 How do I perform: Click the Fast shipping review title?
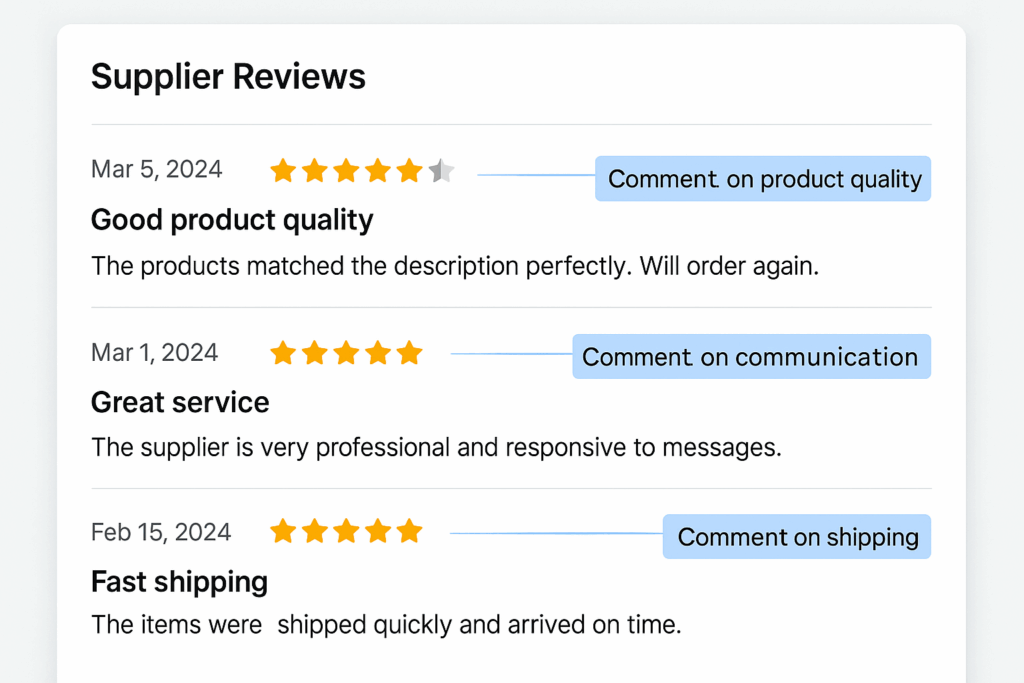coord(178,581)
